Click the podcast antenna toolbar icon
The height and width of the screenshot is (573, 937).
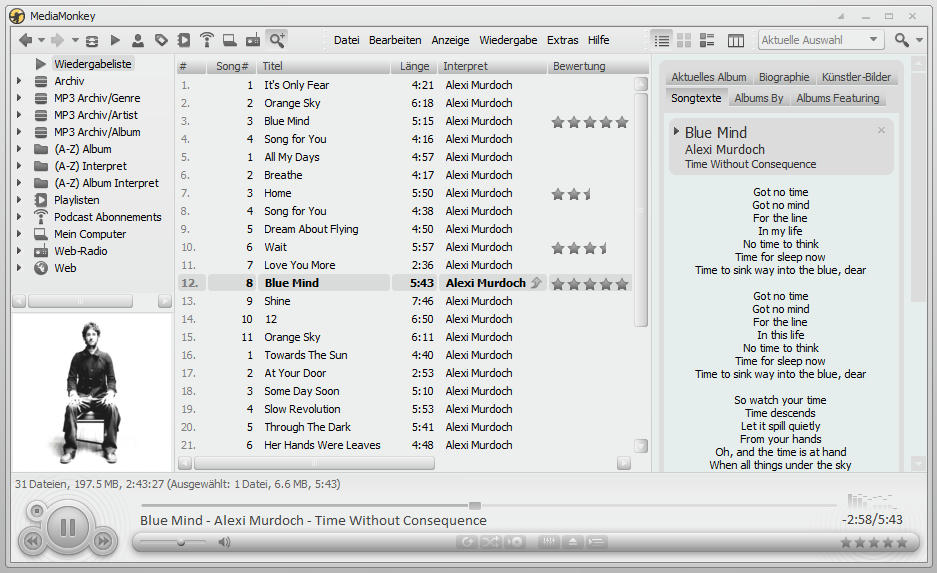pos(207,40)
